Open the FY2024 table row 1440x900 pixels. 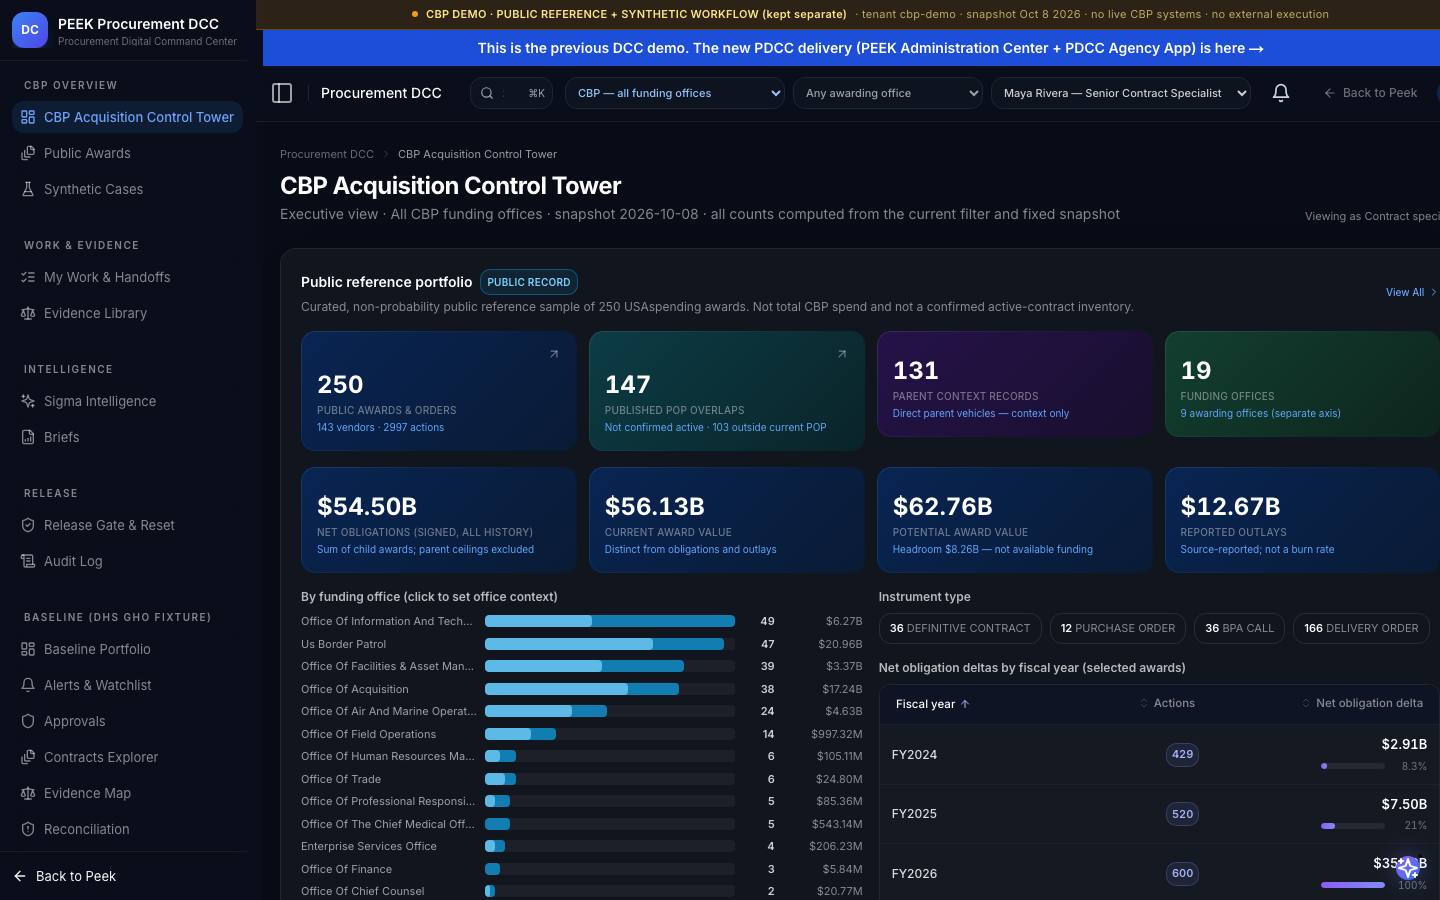(x=1159, y=754)
